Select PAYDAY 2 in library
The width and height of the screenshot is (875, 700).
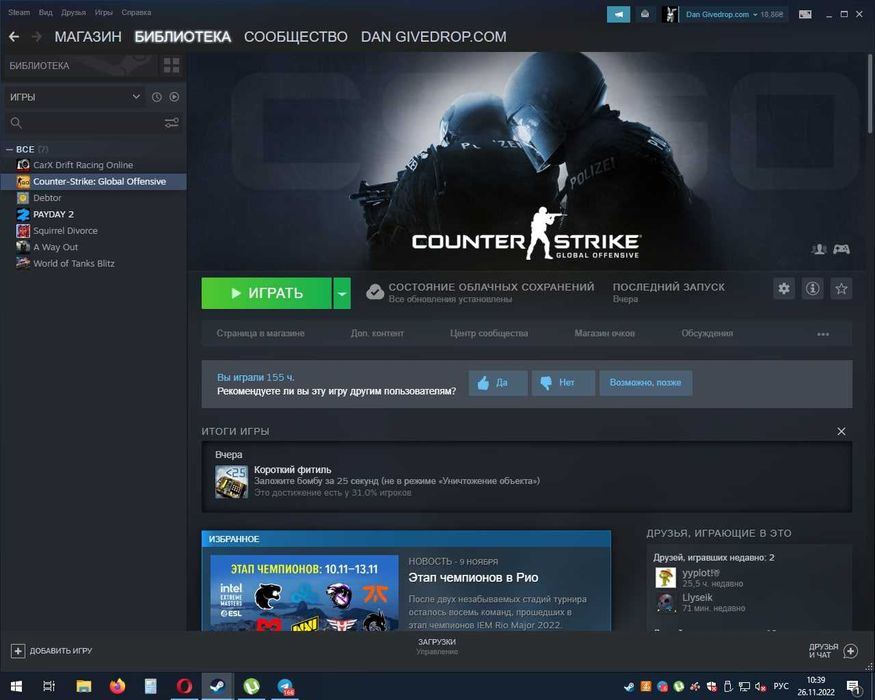point(94,214)
